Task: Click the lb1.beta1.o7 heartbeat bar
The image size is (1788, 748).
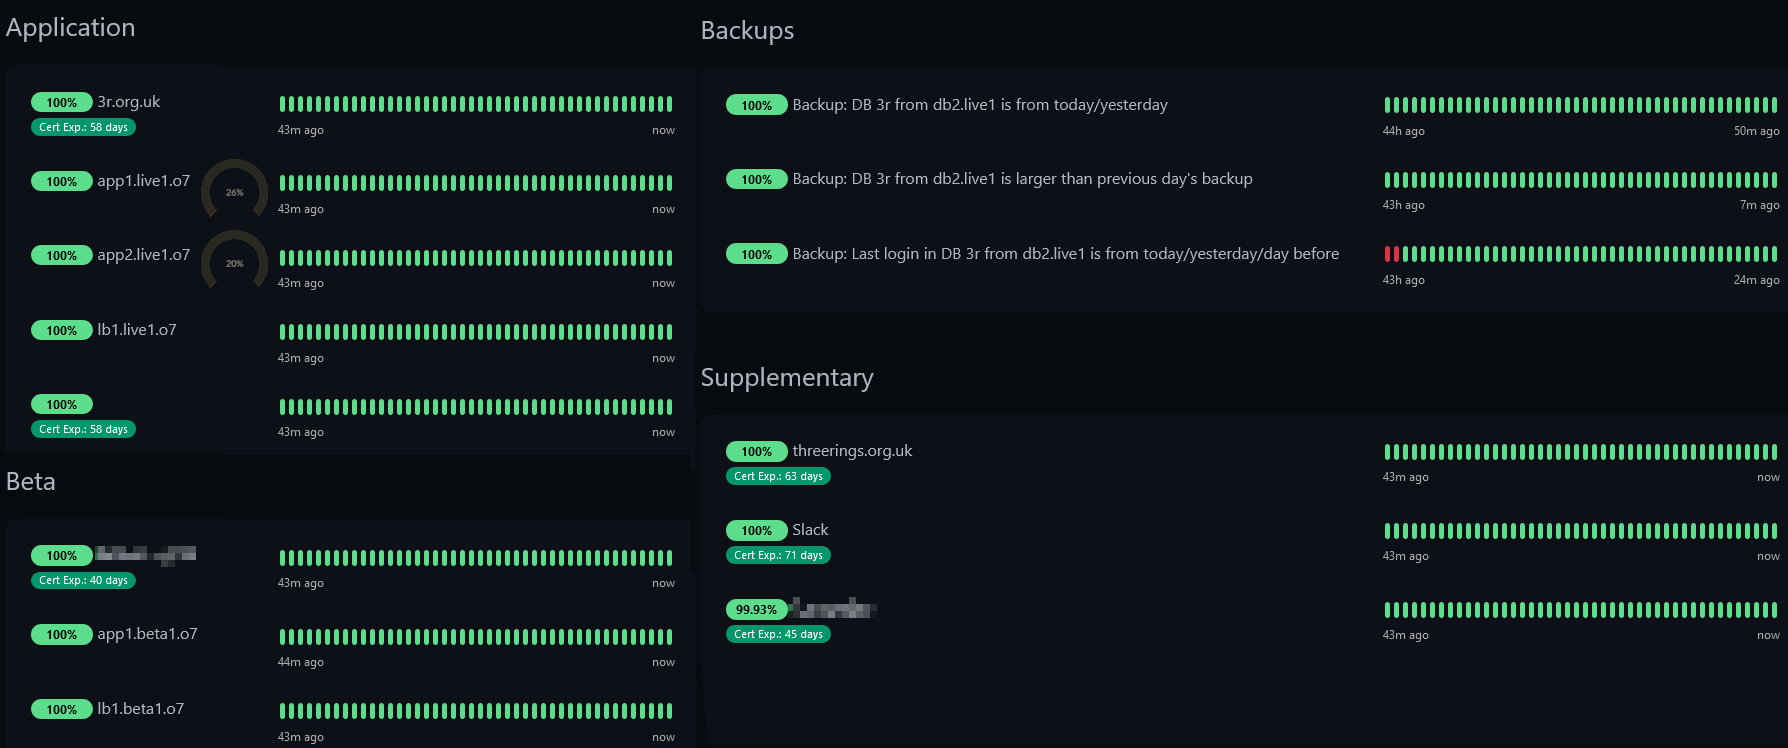Action: pos(475,711)
